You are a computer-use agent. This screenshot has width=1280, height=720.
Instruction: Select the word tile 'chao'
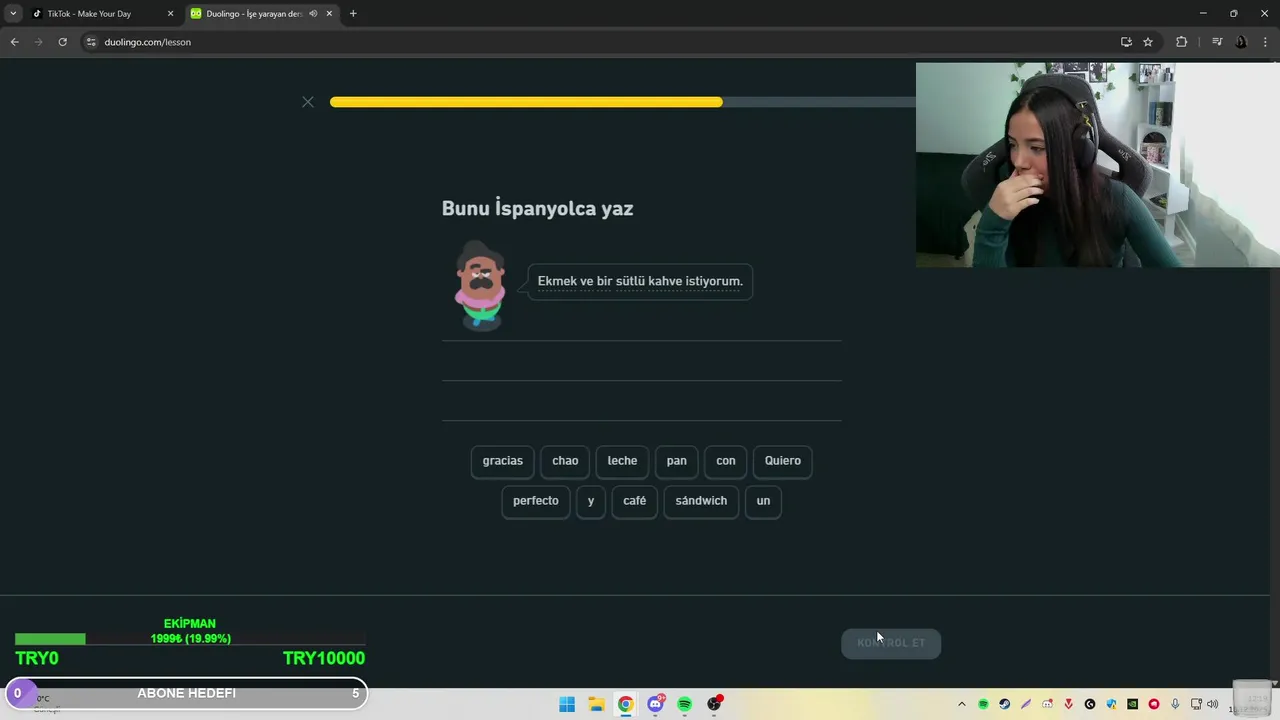tap(565, 461)
